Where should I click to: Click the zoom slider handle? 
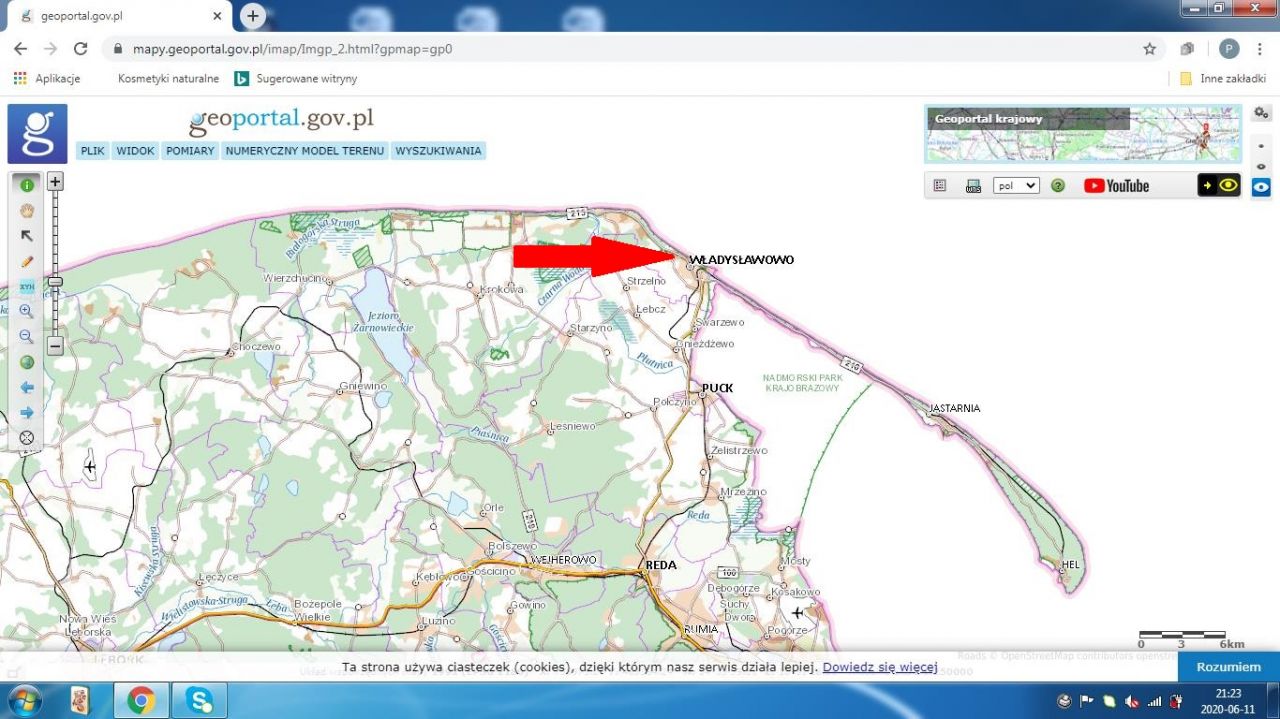point(55,282)
